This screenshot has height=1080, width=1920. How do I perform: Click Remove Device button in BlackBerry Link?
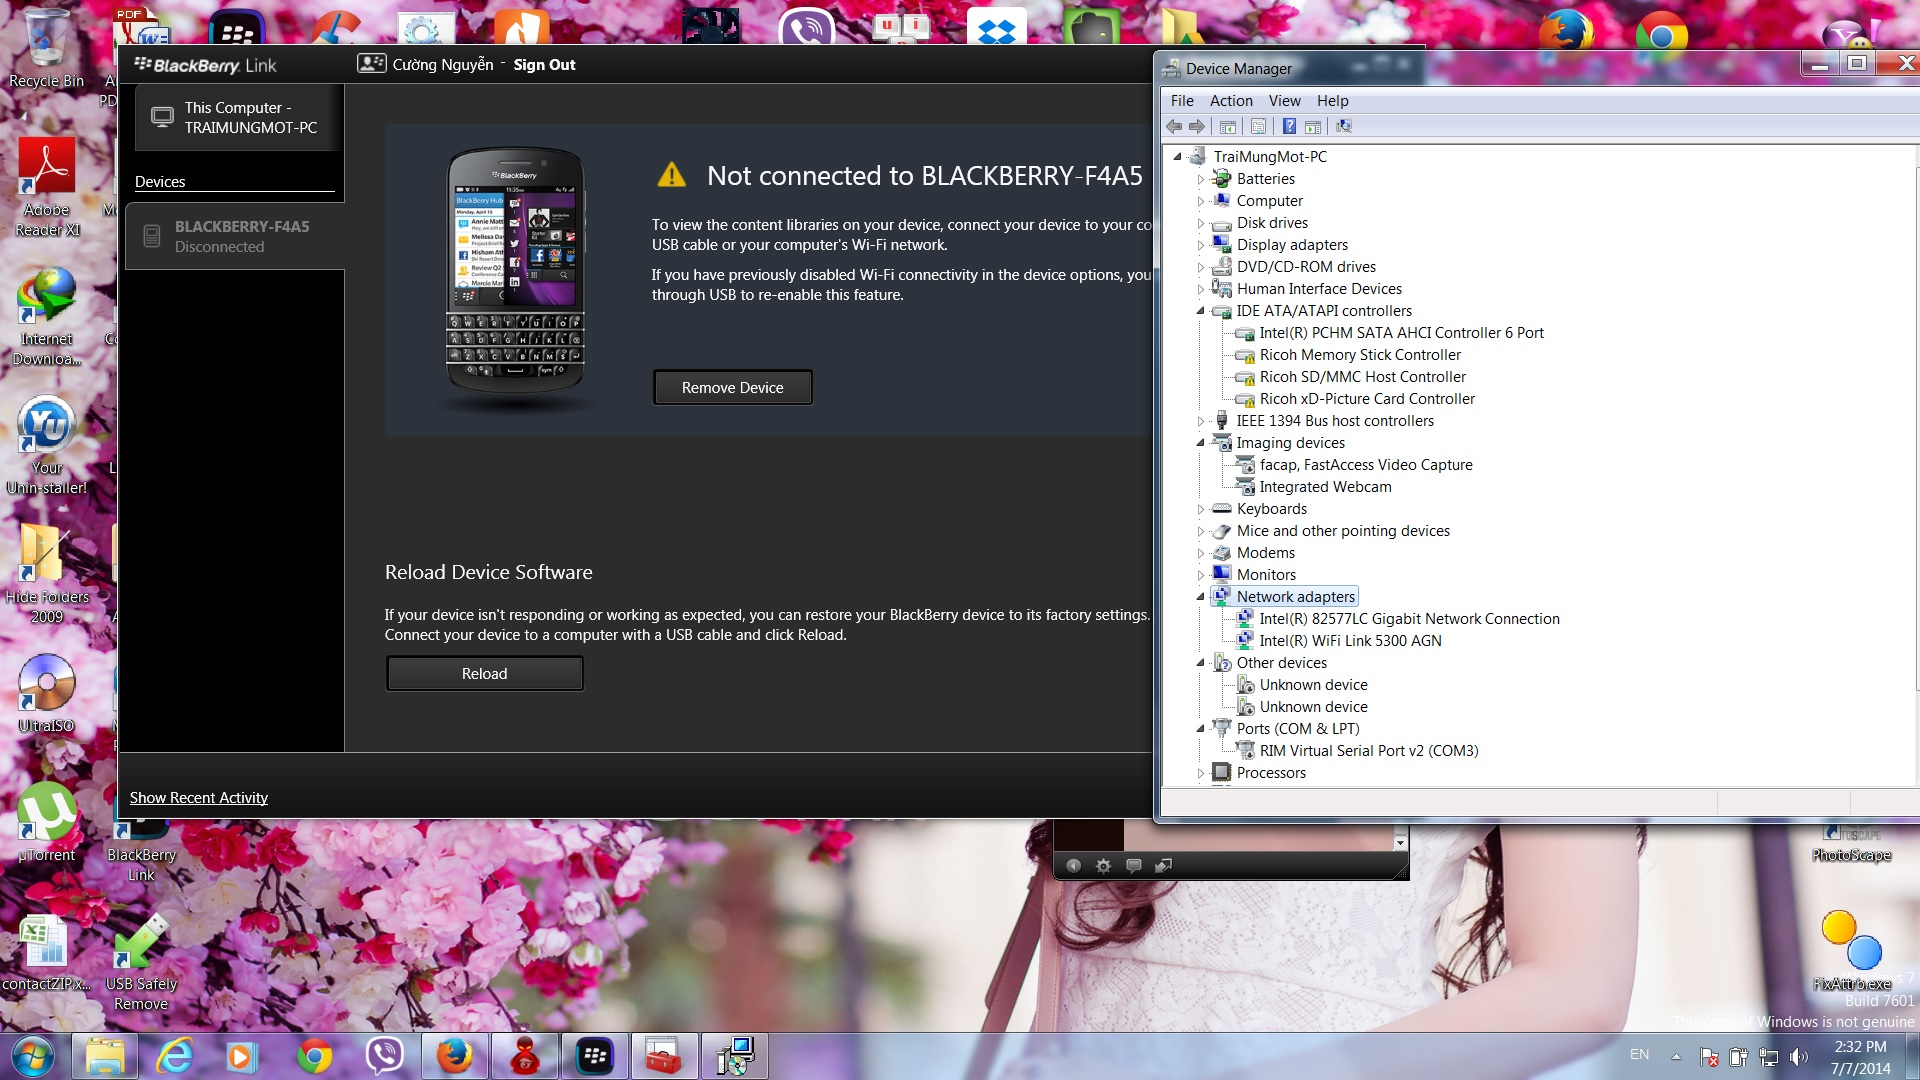(x=732, y=388)
